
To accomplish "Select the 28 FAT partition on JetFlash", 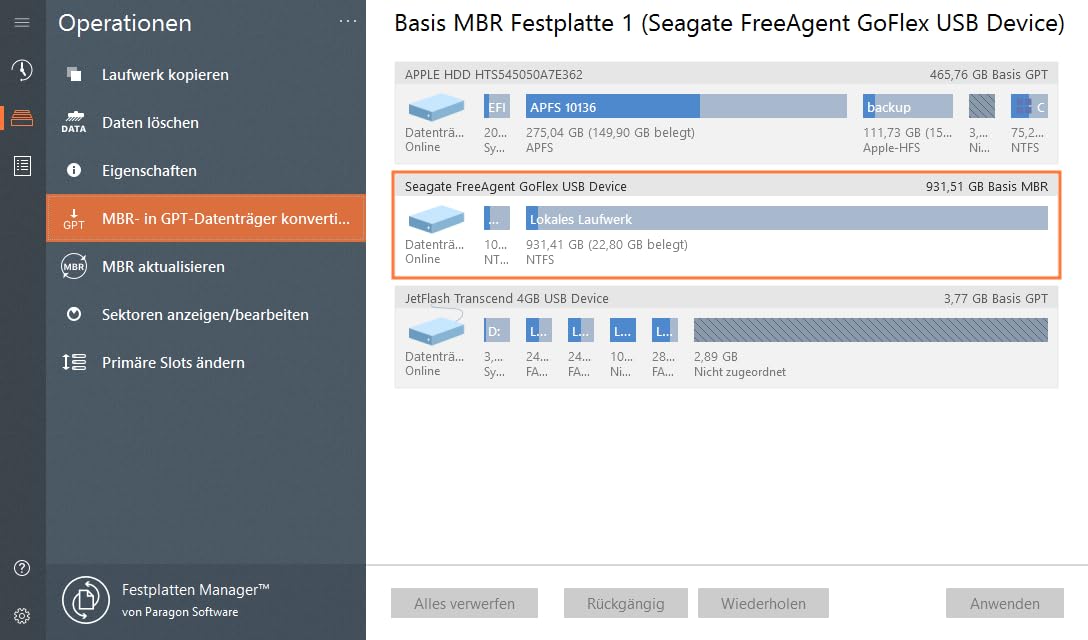I will coord(665,331).
